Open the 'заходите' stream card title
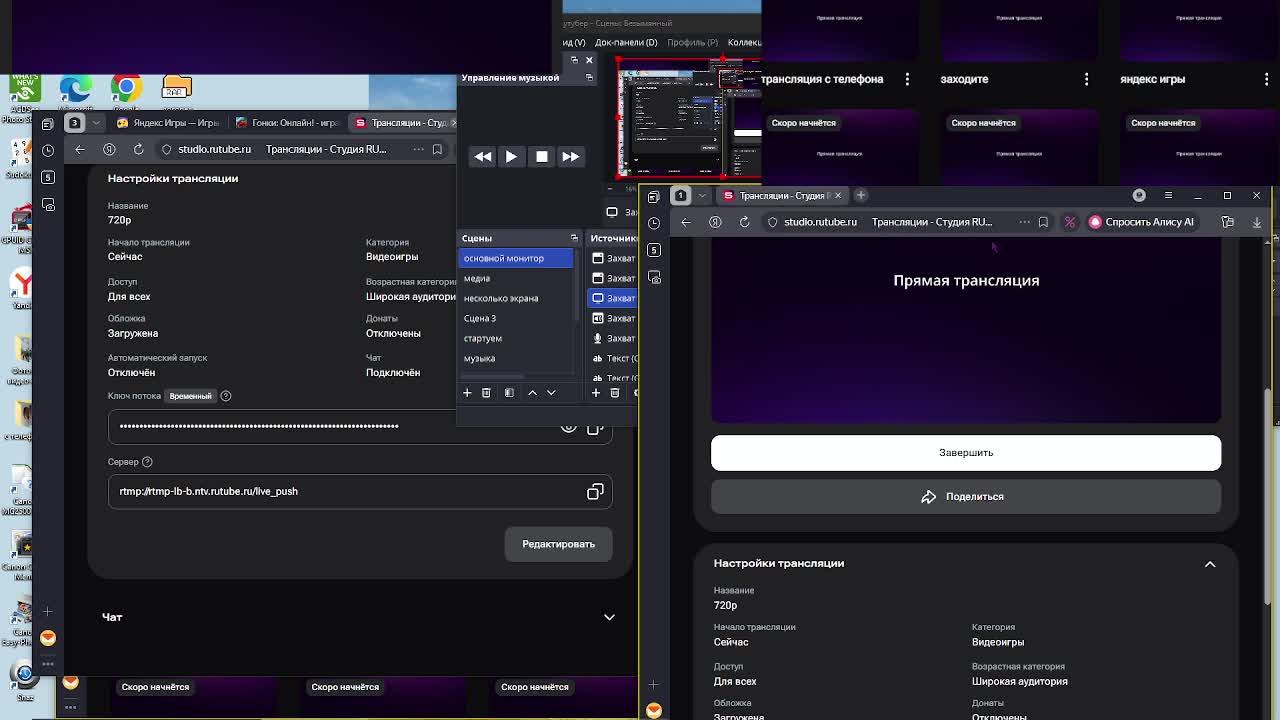This screenshot has width=1280, height=720. 964,79
